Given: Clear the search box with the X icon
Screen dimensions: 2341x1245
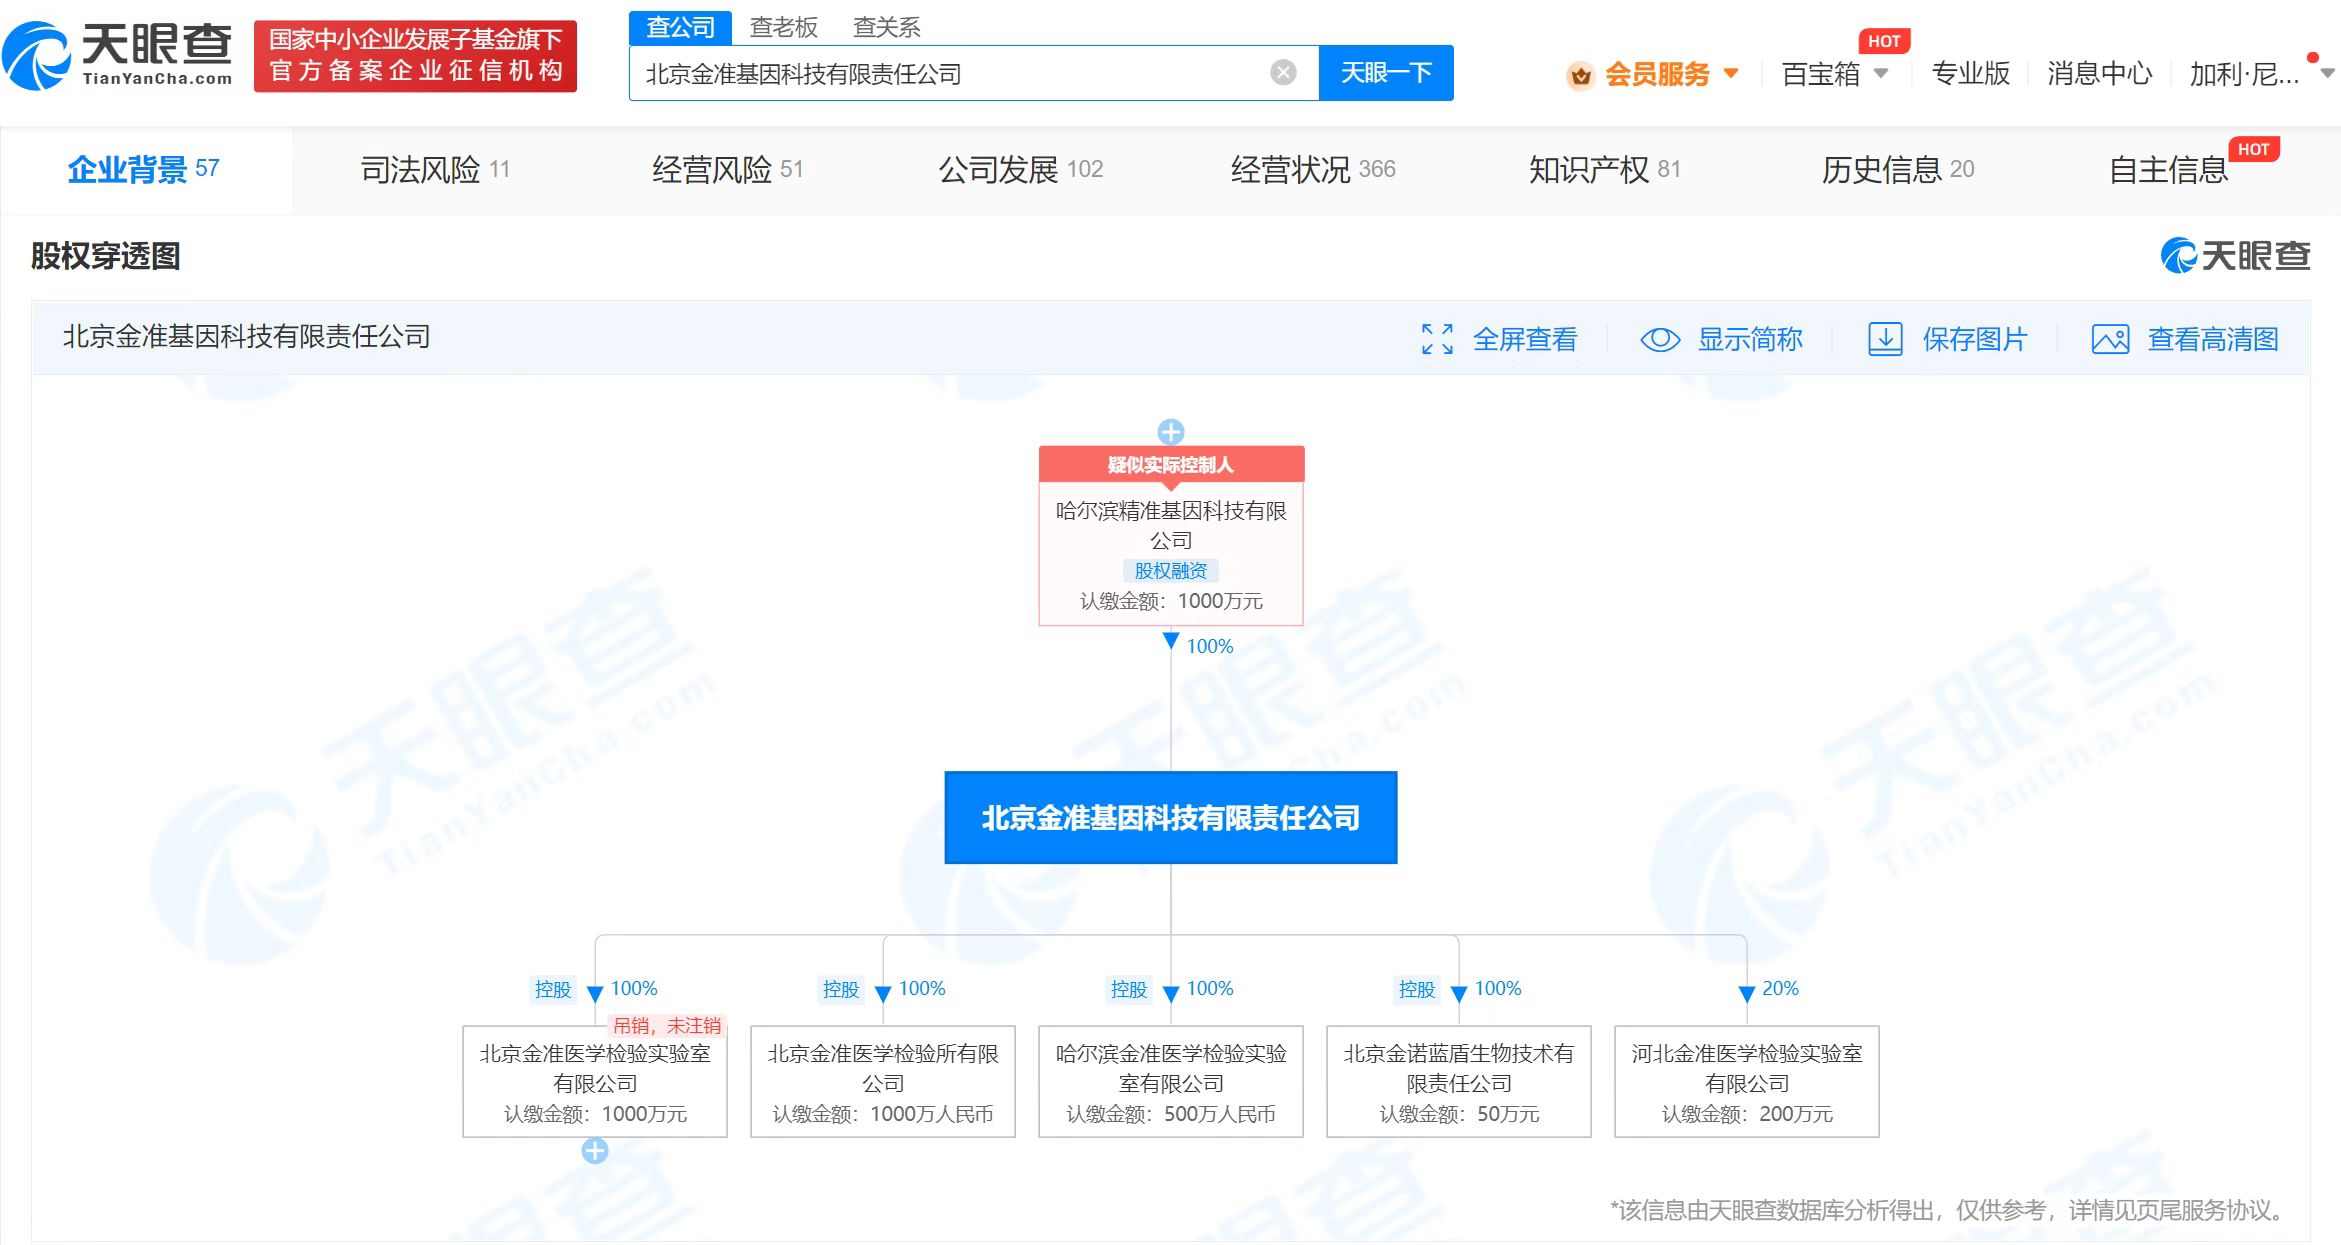Looking at the screenshot, I should pos(1283,73).
